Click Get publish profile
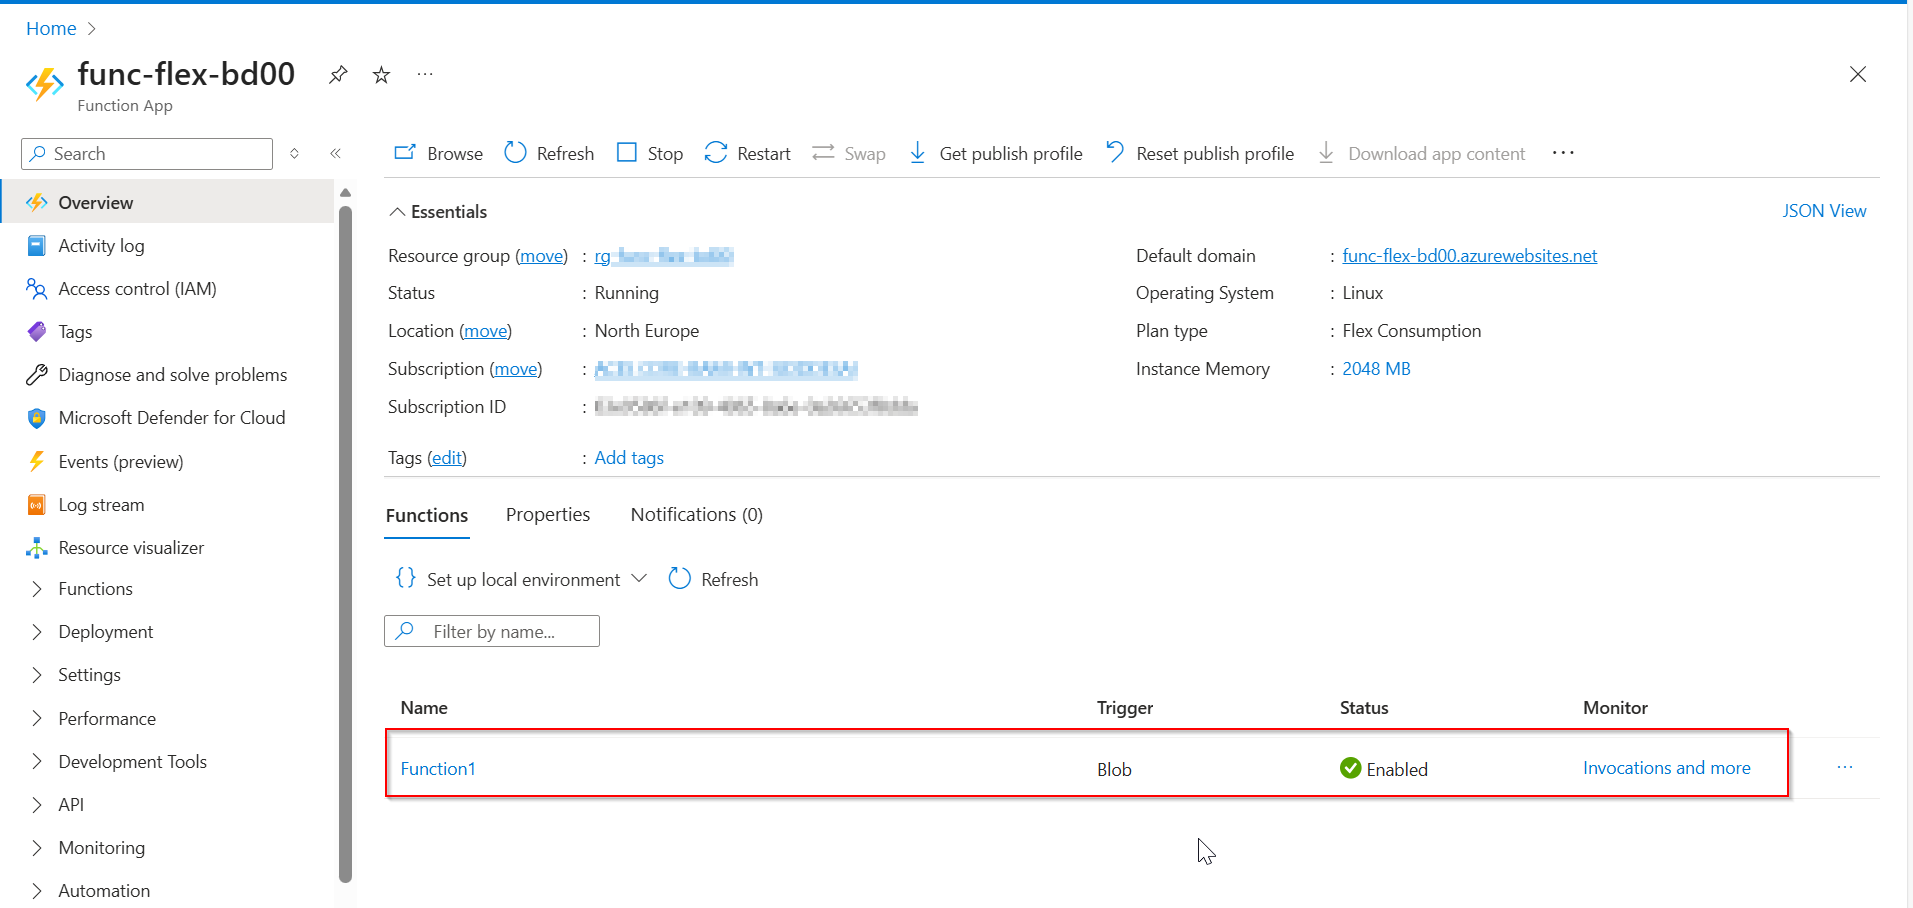Image resolution: width=1913 pixels, height=908 pixels. point(996,153)
